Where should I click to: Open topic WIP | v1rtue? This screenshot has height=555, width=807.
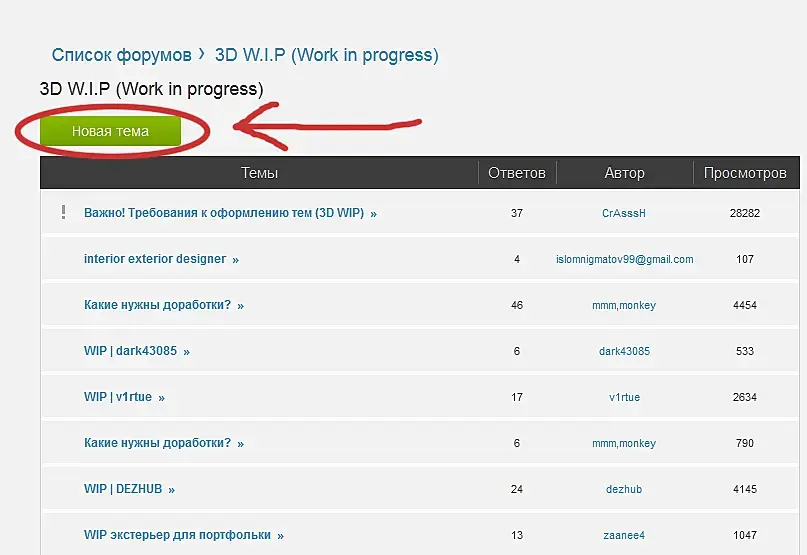click(118, 397)
